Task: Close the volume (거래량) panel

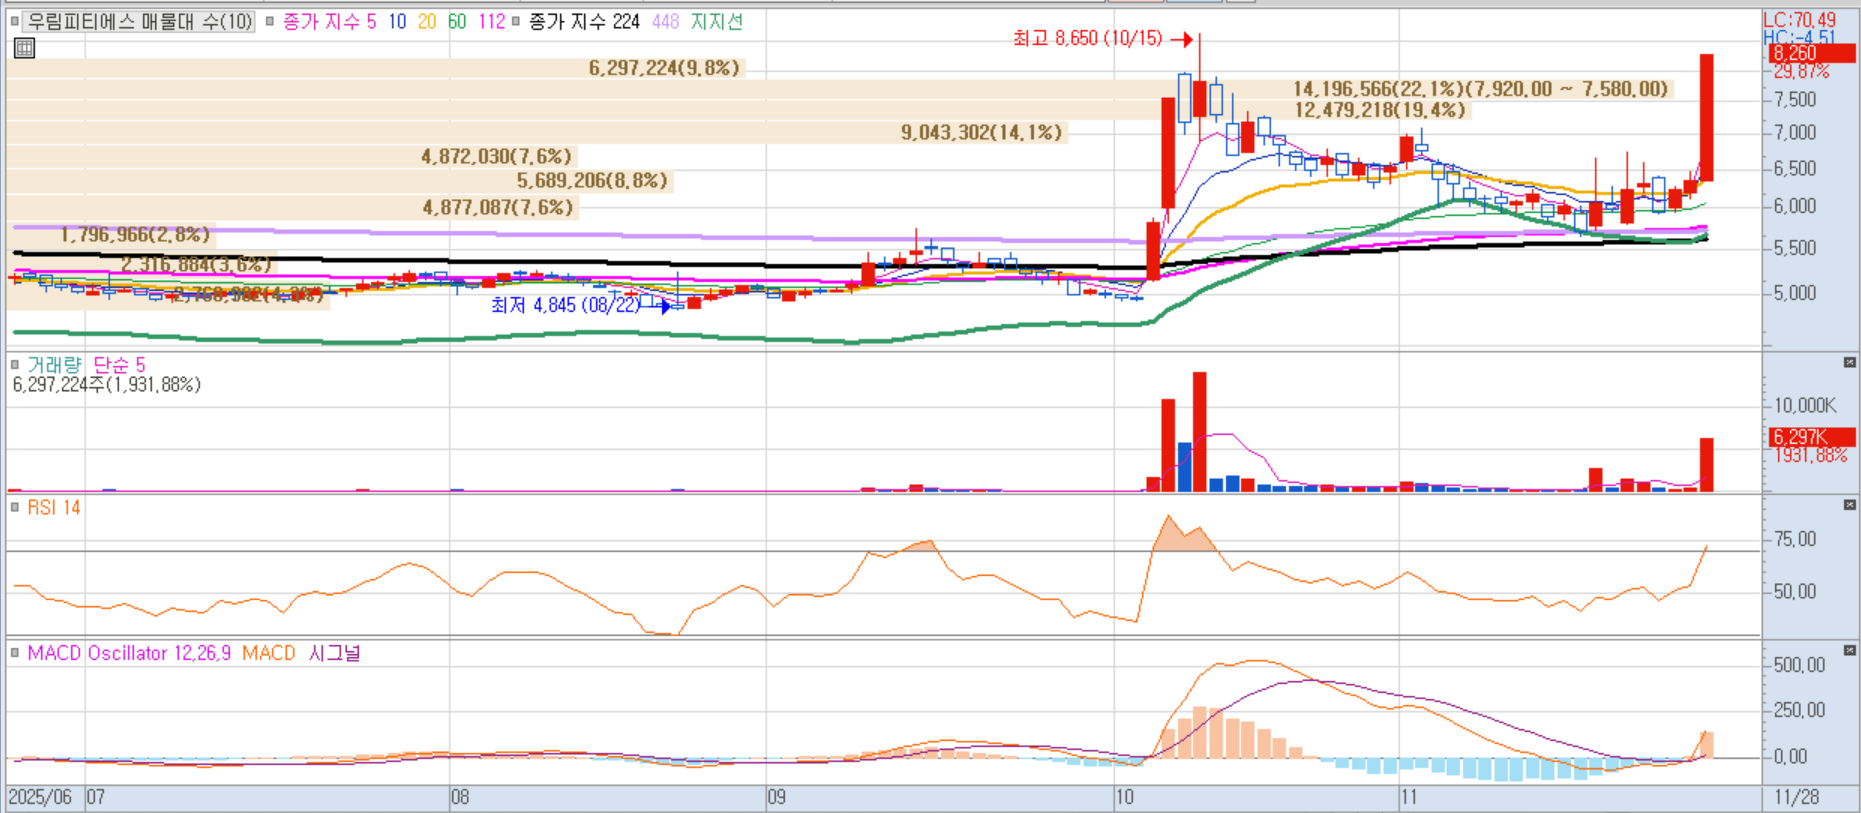Action: (1849, 362)
